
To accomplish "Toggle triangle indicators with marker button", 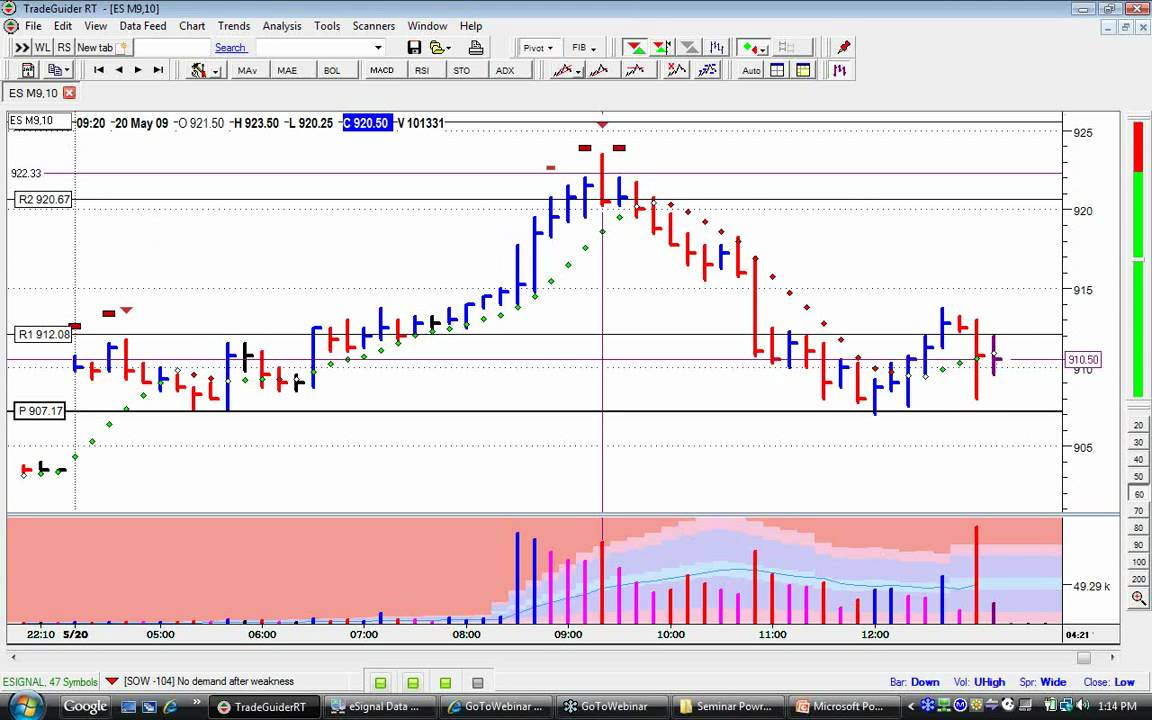I will 662,48.
